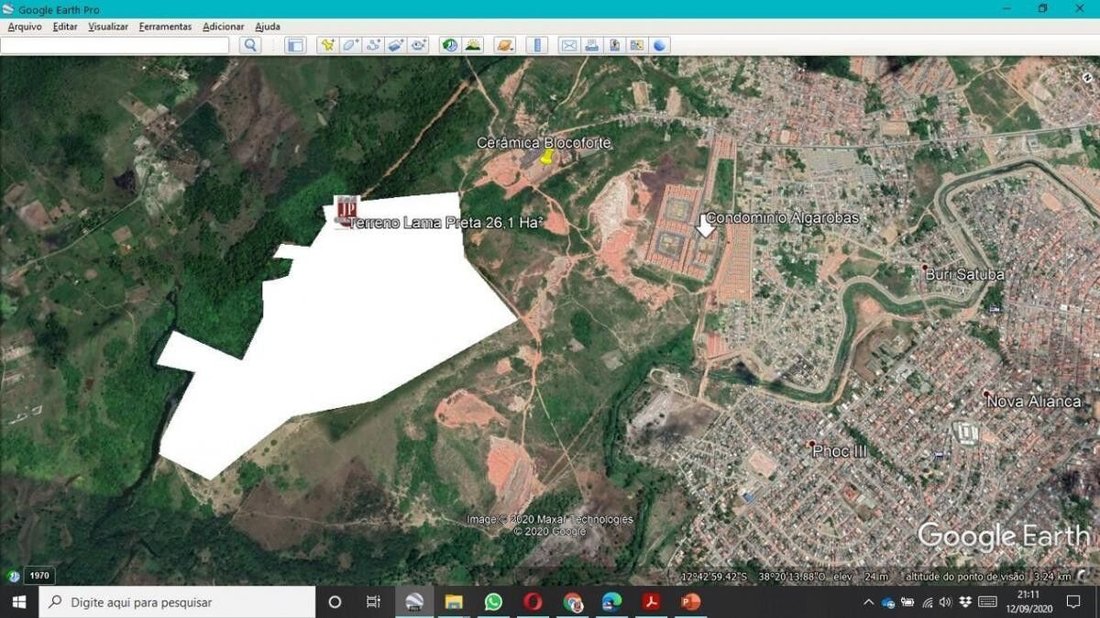This screenshot has width=1100, height=618.
Task: Open the Ferramentas menu
Action: pyautogui.click(x=165, y=27)
